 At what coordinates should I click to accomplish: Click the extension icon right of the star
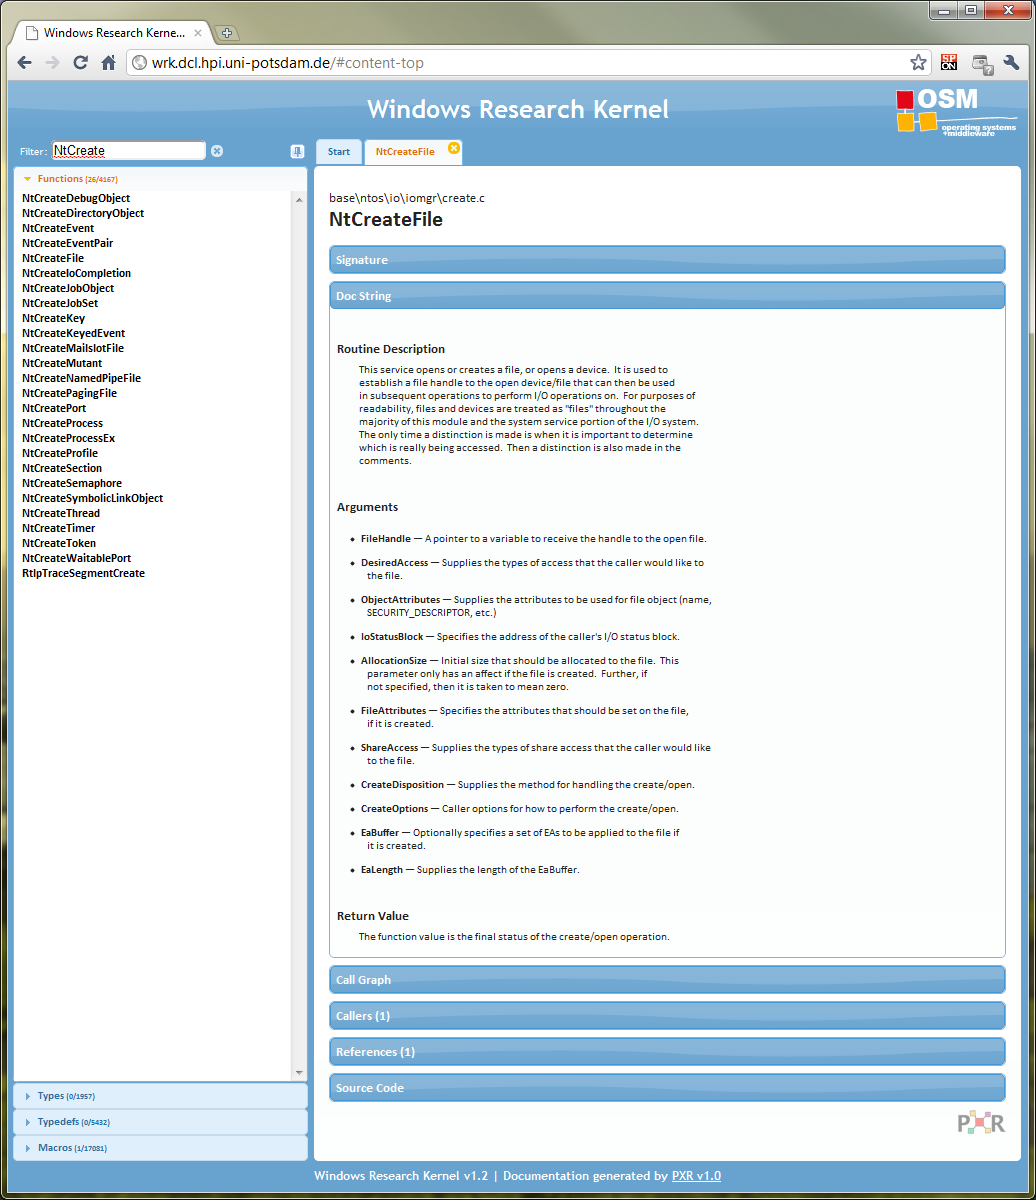(949, 63)
